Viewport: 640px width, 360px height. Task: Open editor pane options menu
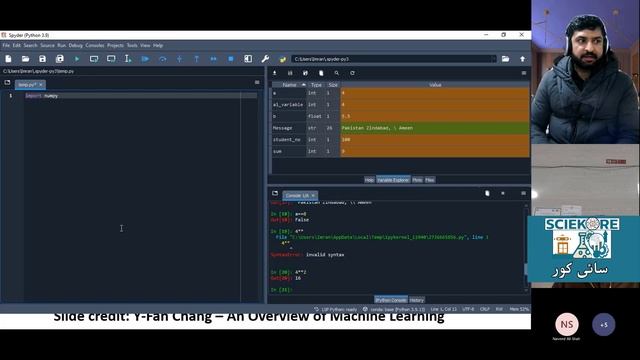click(257, 82)
